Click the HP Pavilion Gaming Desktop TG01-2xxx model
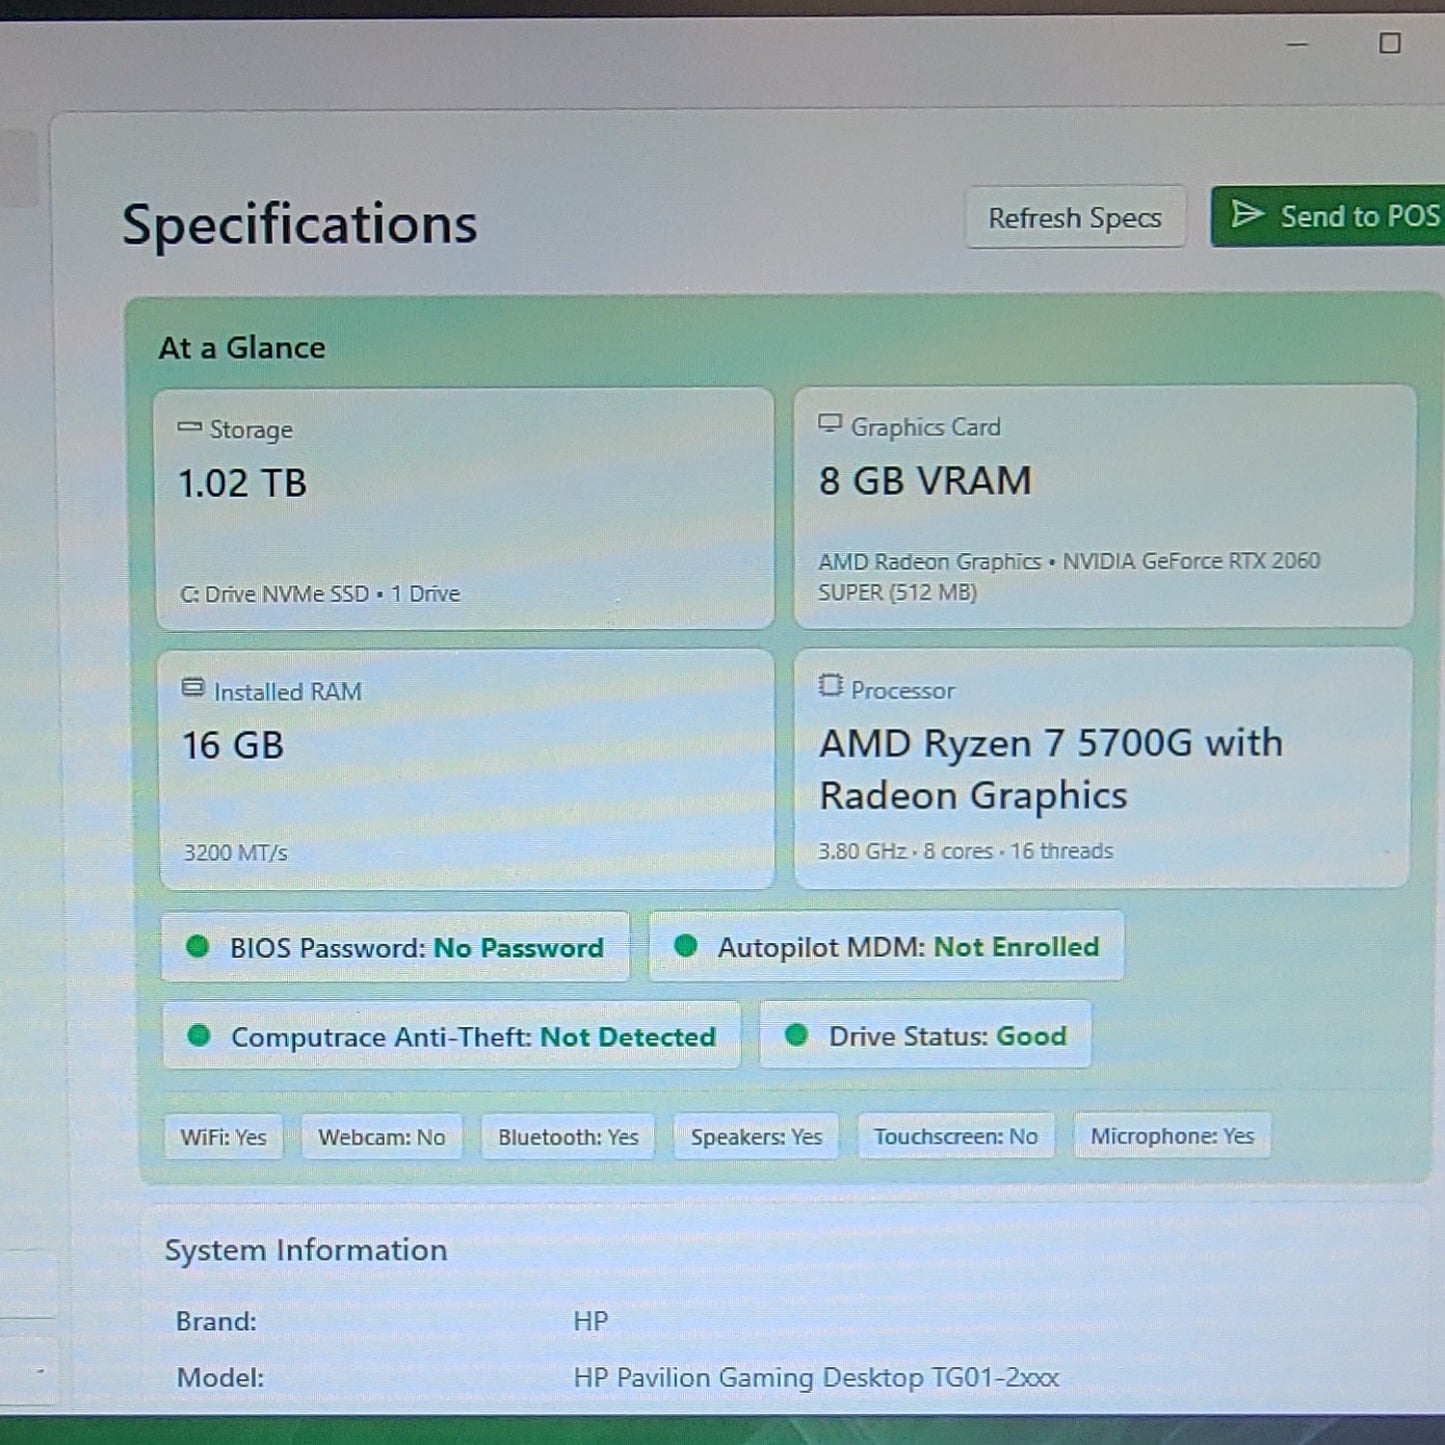This screenshot has width=1445, height=1445. pos(816,1378)
